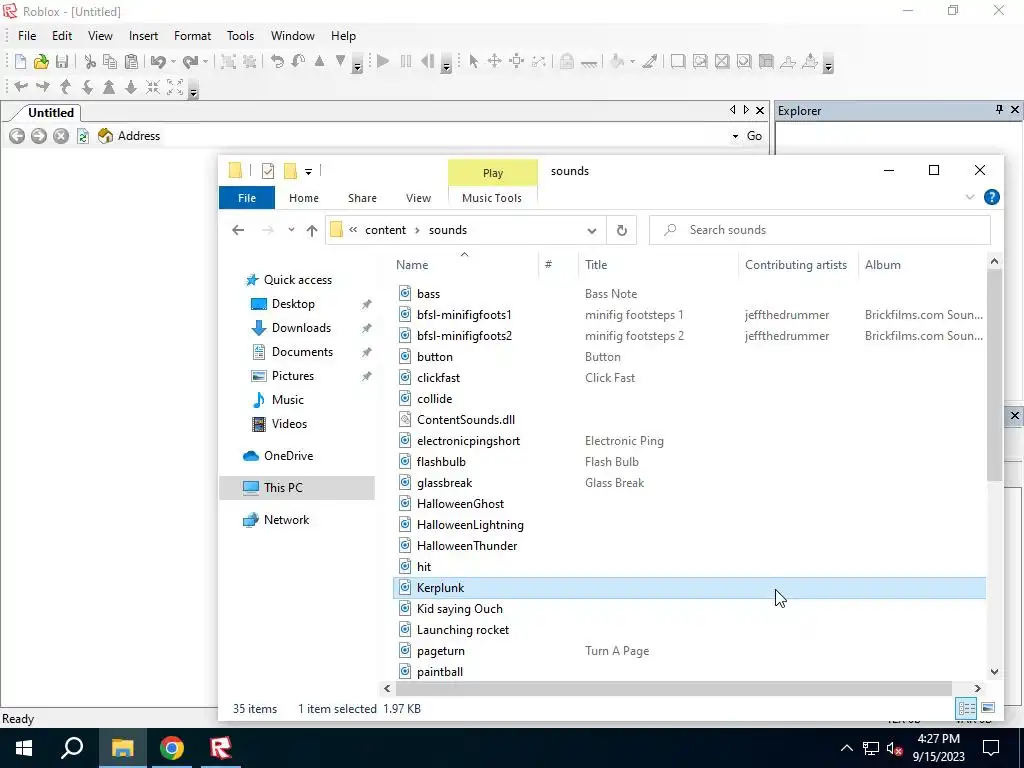The width and height of the screenshot is (1024, 768).
Task: Select the arrow pointer tool in Roblox toolbar
Action: pos(473,61)
